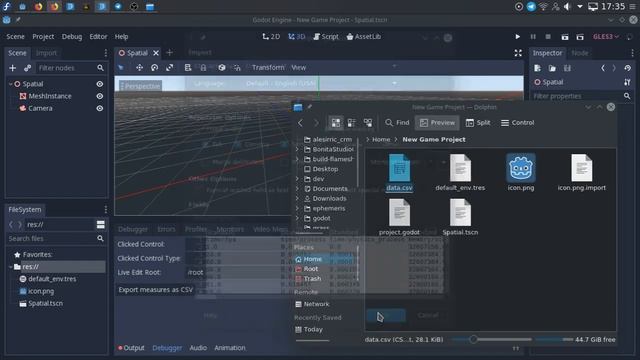Screen dimensions: 640x360
Task: Open the Output bottom panel
Action: (131, 348)
